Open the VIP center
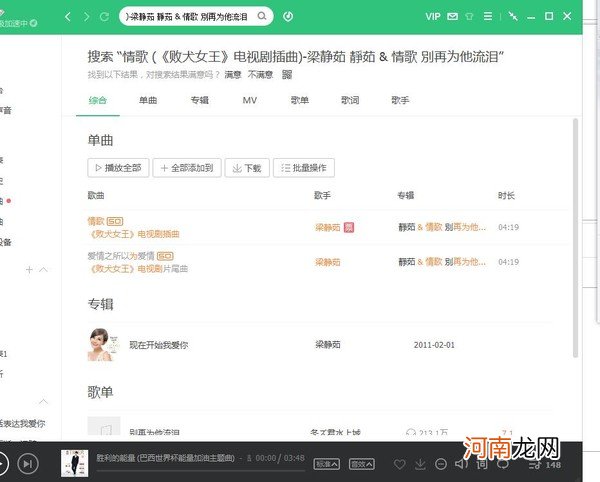This screenshot has height=482, width=600. point(433,16)
